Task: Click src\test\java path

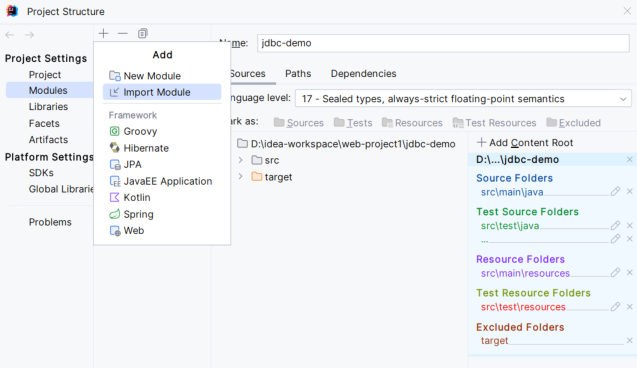Action: (510, 226)
